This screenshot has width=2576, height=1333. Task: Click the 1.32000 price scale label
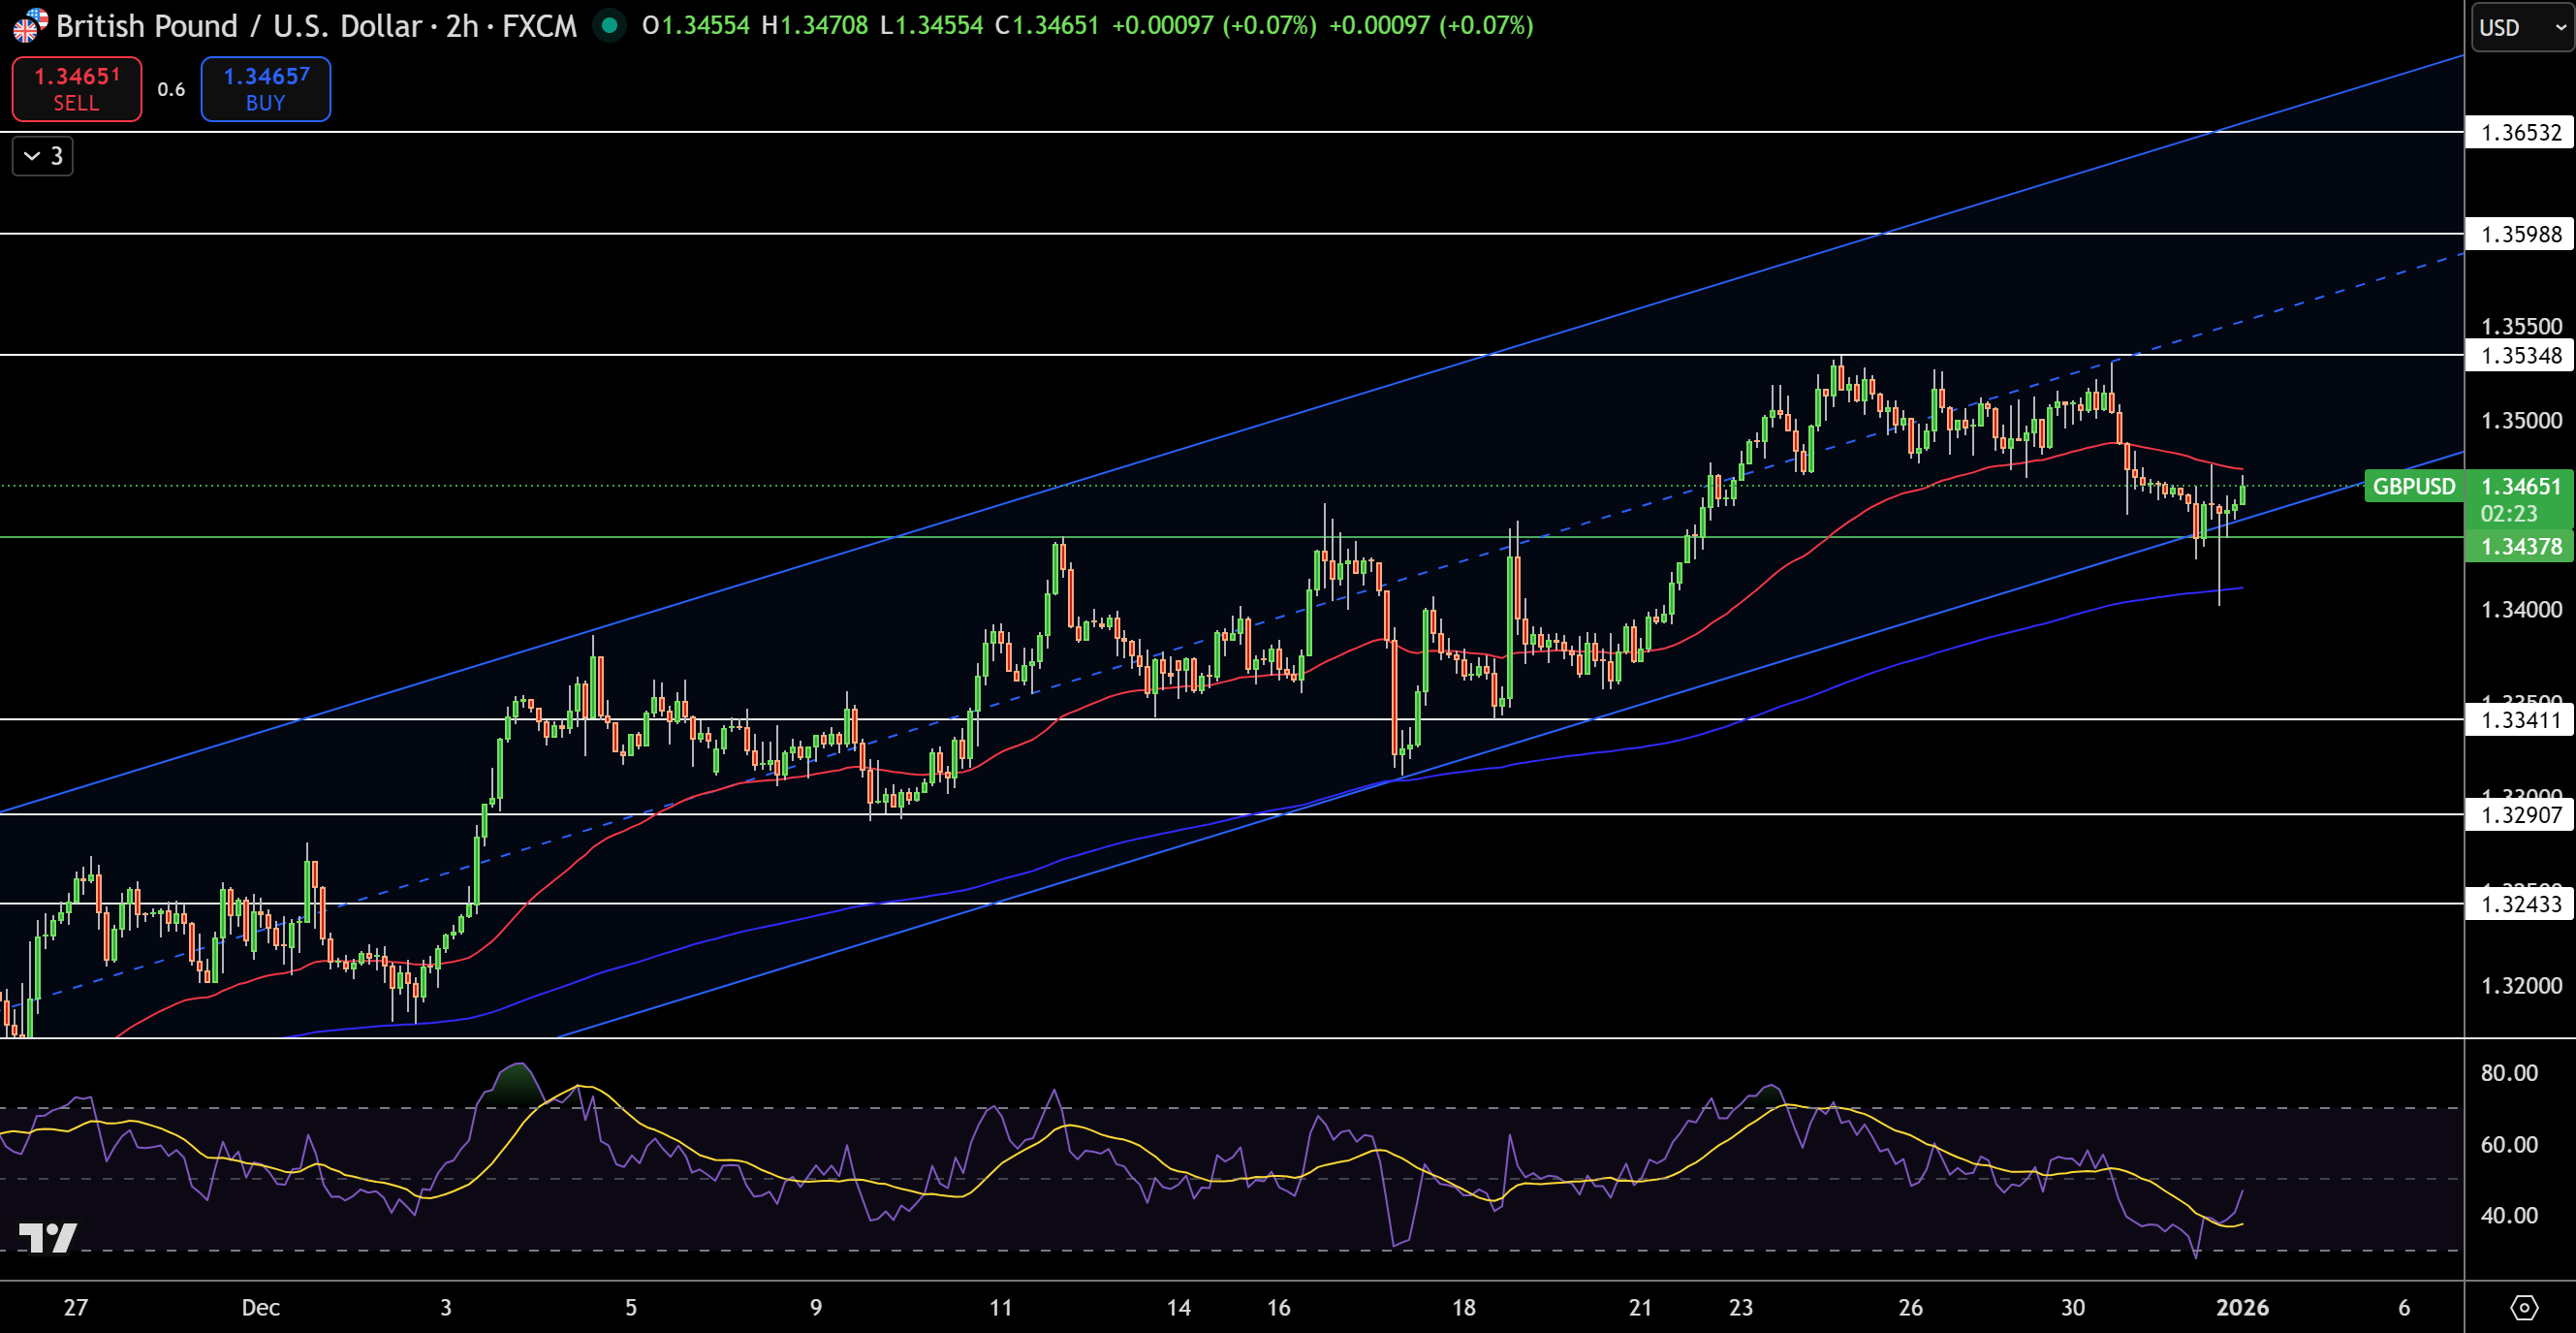click(x=2521, y=985)
